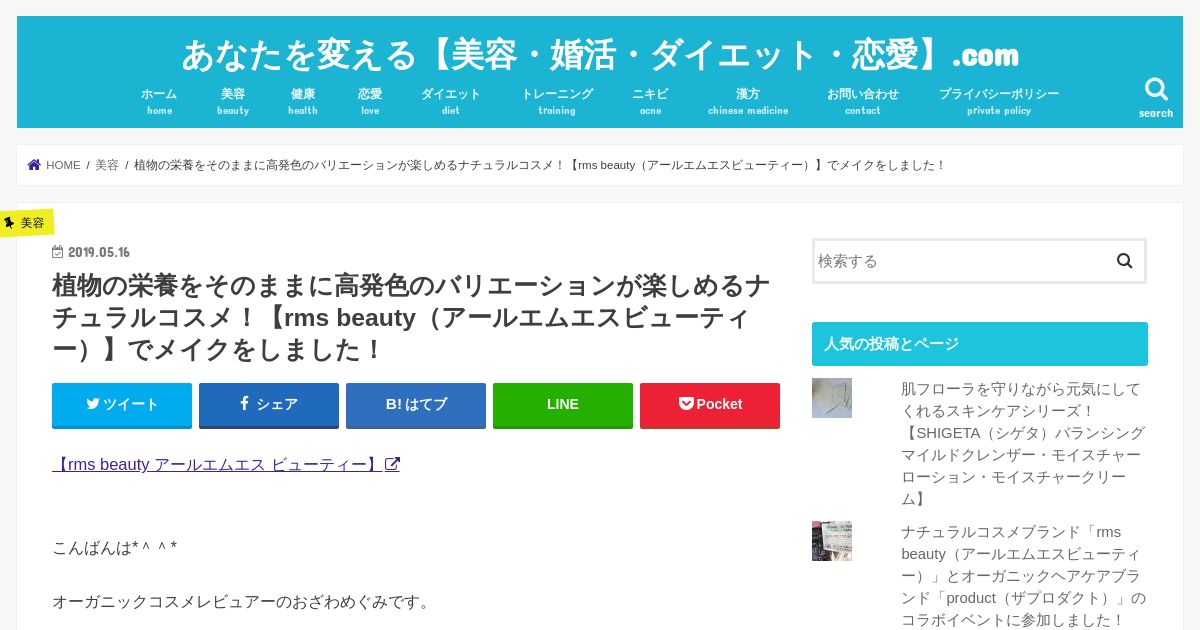
Task: Click the article title heading
Action: pos(411,318)
